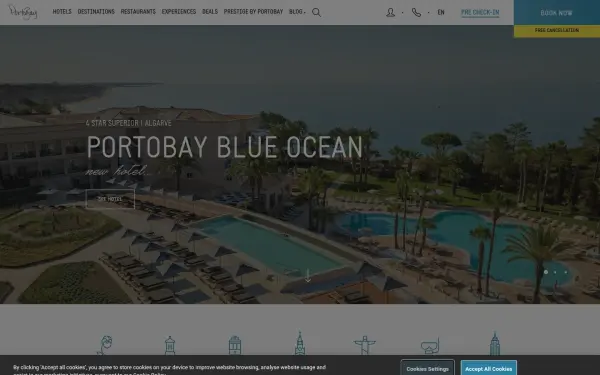Screen dimensions: 600x375
Task: Select the first slideshow dot
Action: 546,272
